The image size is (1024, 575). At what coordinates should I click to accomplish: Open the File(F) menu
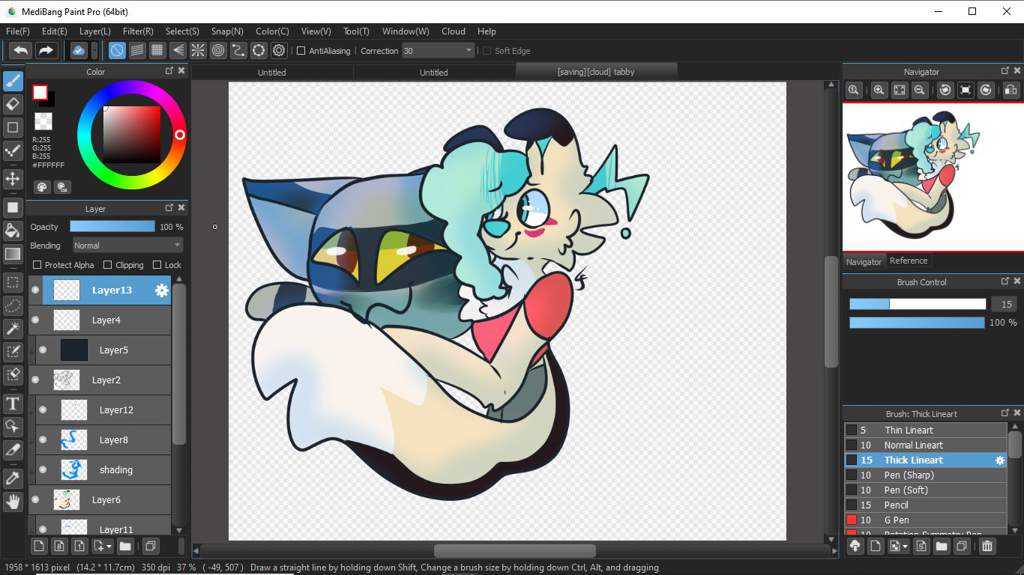pyautogui.click(x=18, y=31)
